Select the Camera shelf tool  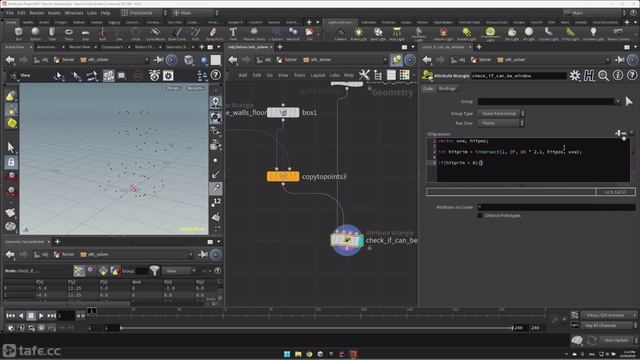340,34
